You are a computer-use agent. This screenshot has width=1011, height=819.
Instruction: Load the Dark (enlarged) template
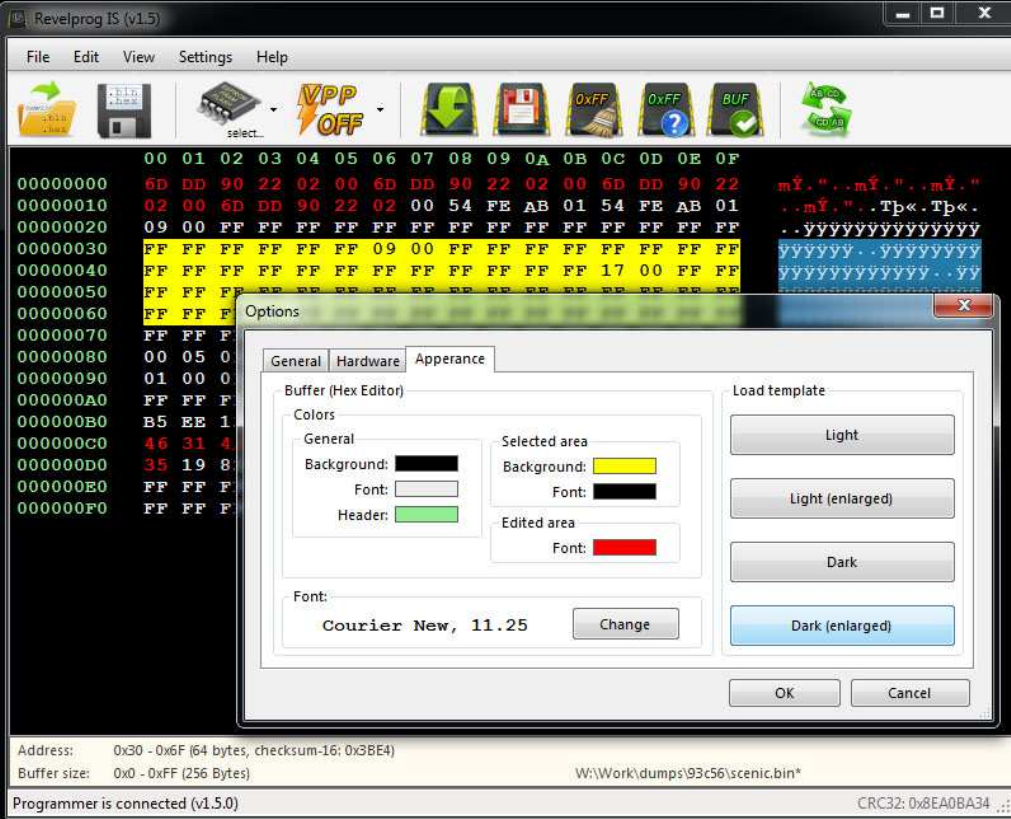(842, 626)
